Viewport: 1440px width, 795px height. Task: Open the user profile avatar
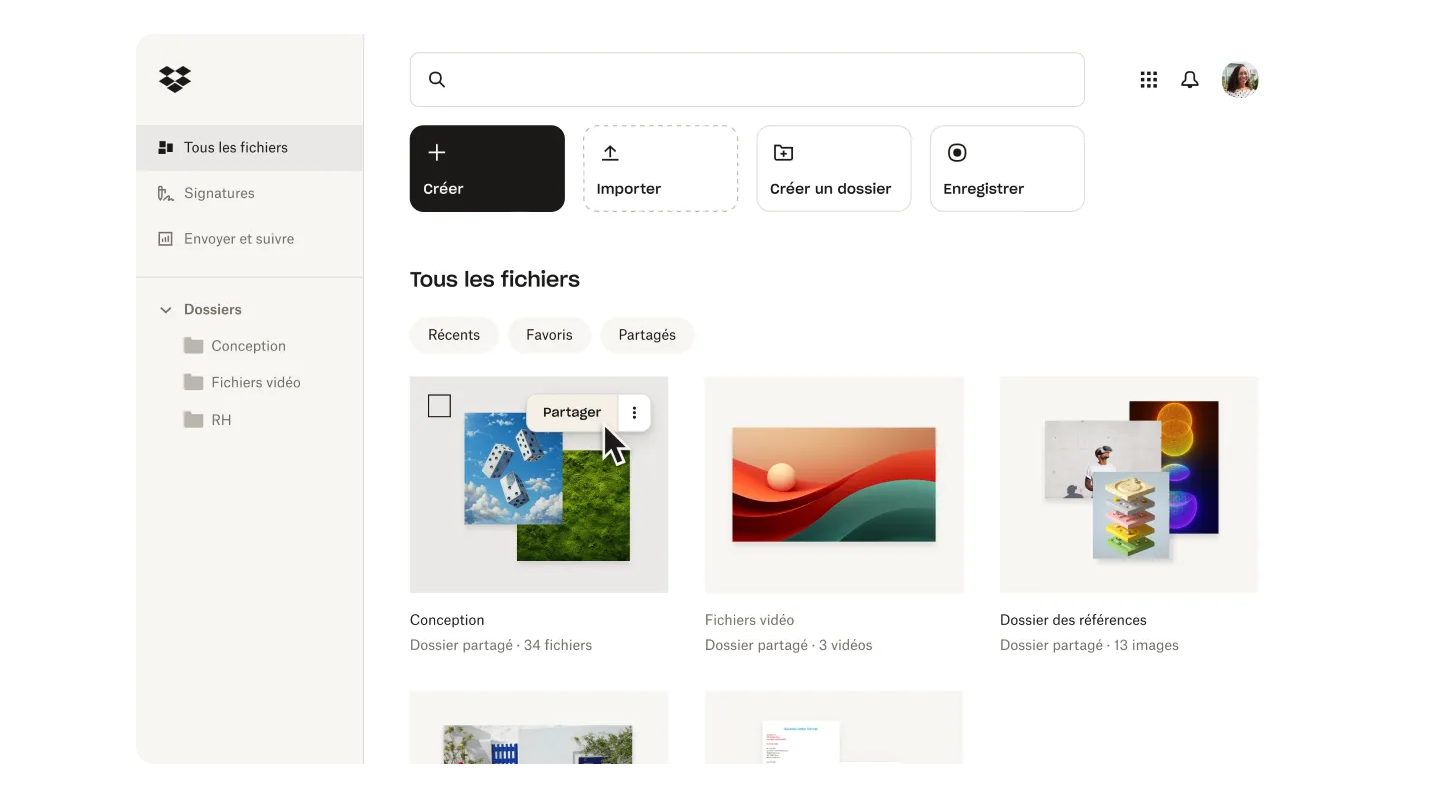(1240, 80)
